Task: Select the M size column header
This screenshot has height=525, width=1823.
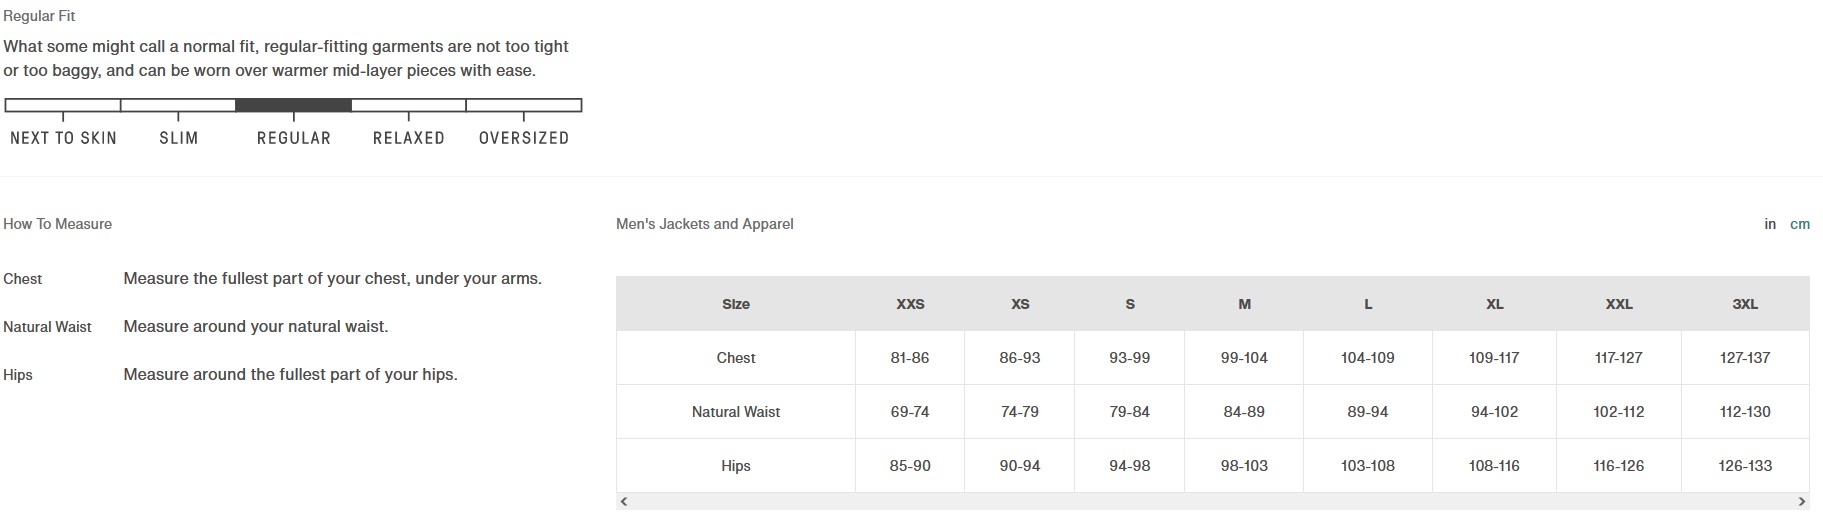Action: pyautogui.click(x=1244, y=304)
